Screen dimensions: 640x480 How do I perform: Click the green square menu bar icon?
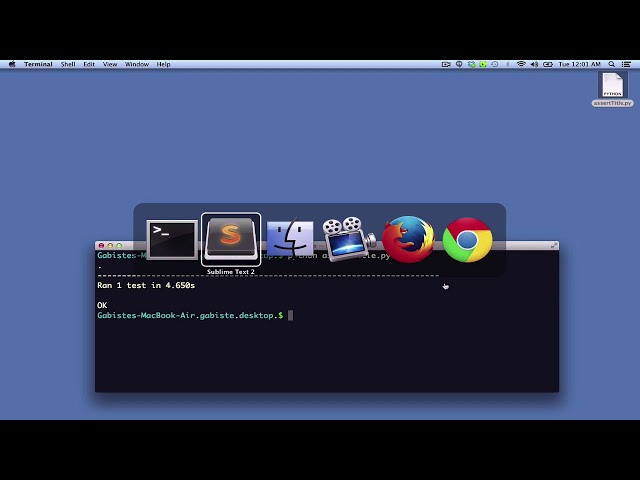pos(483,64)
